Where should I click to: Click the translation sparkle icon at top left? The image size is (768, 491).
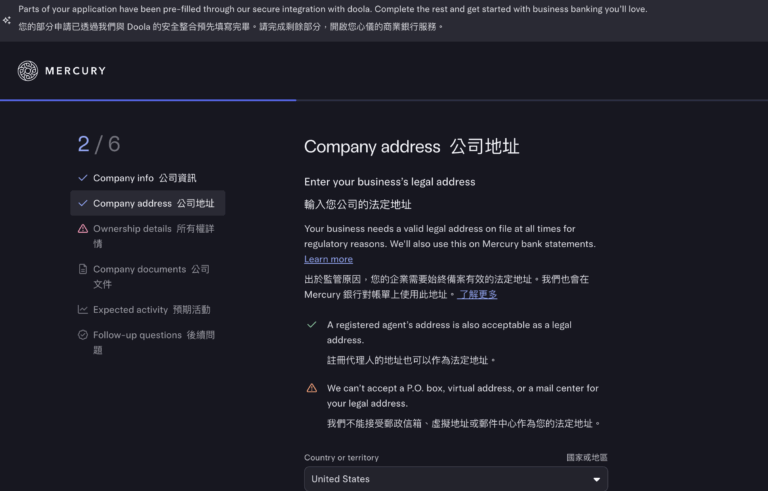7,19
